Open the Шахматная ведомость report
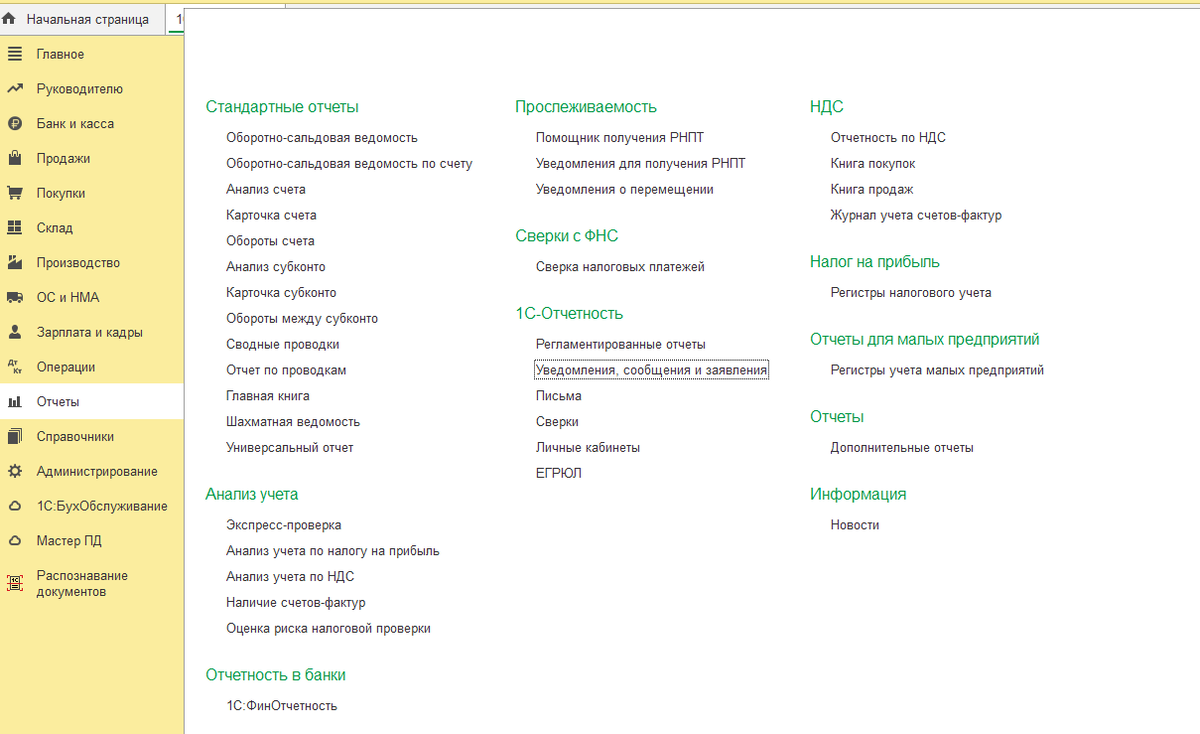Screen dimensions: 1200x734 pos(293,422)
